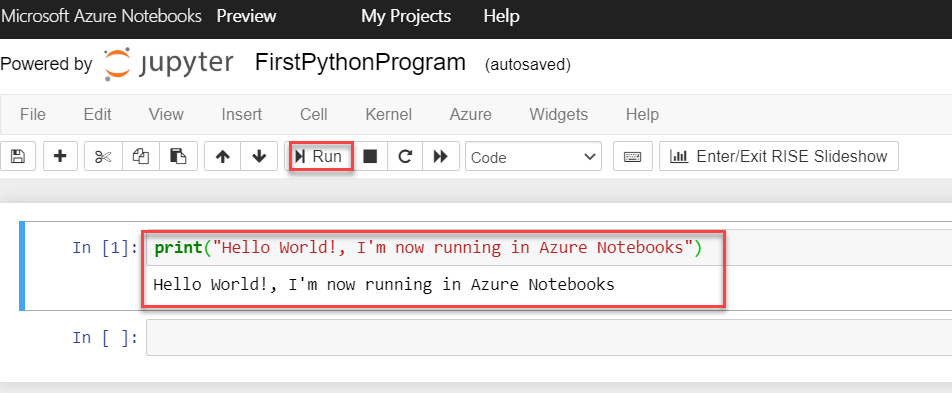Move the selected cell down

pyautogui.click(x=259, y=157)
